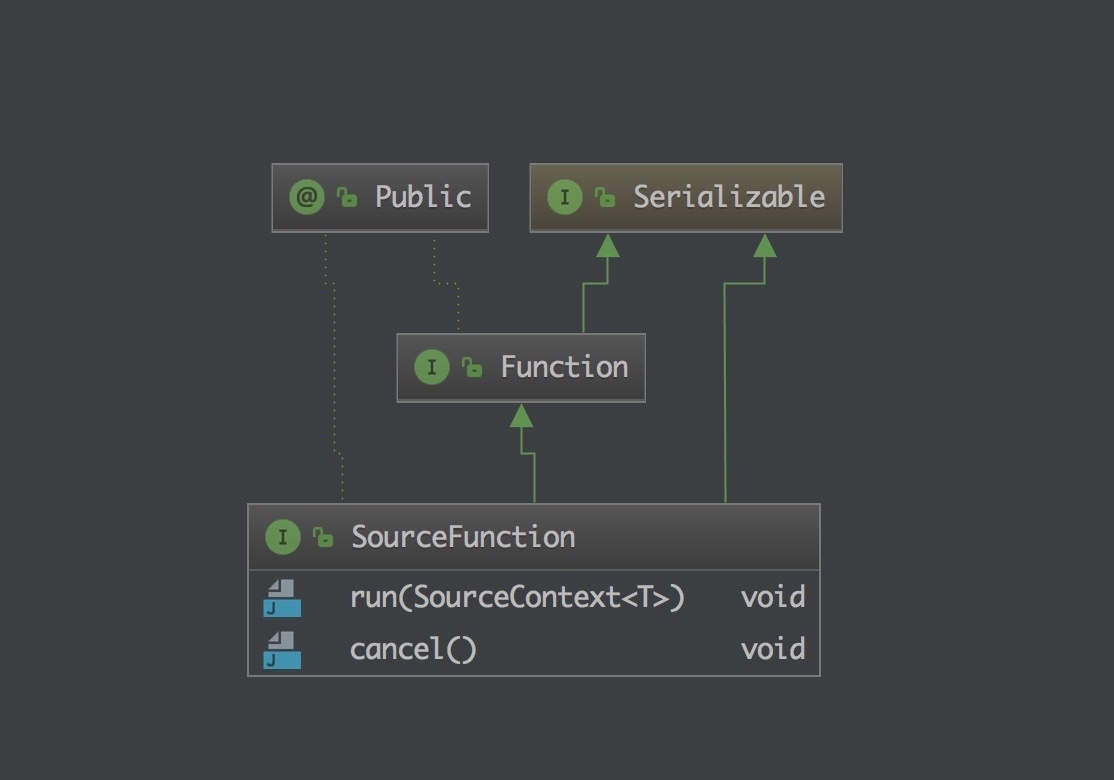Click the void return type of cancel()
This screenshot has width=1114, height=780.
[x=773, y=649]
